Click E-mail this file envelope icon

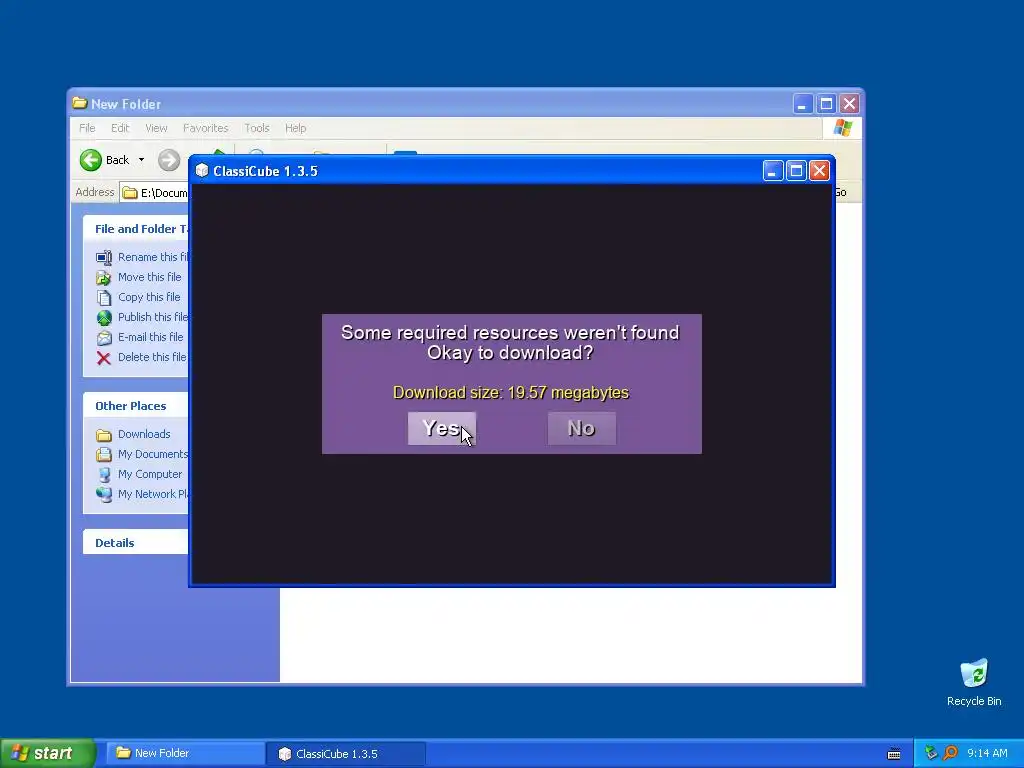(x=104, y=338)
